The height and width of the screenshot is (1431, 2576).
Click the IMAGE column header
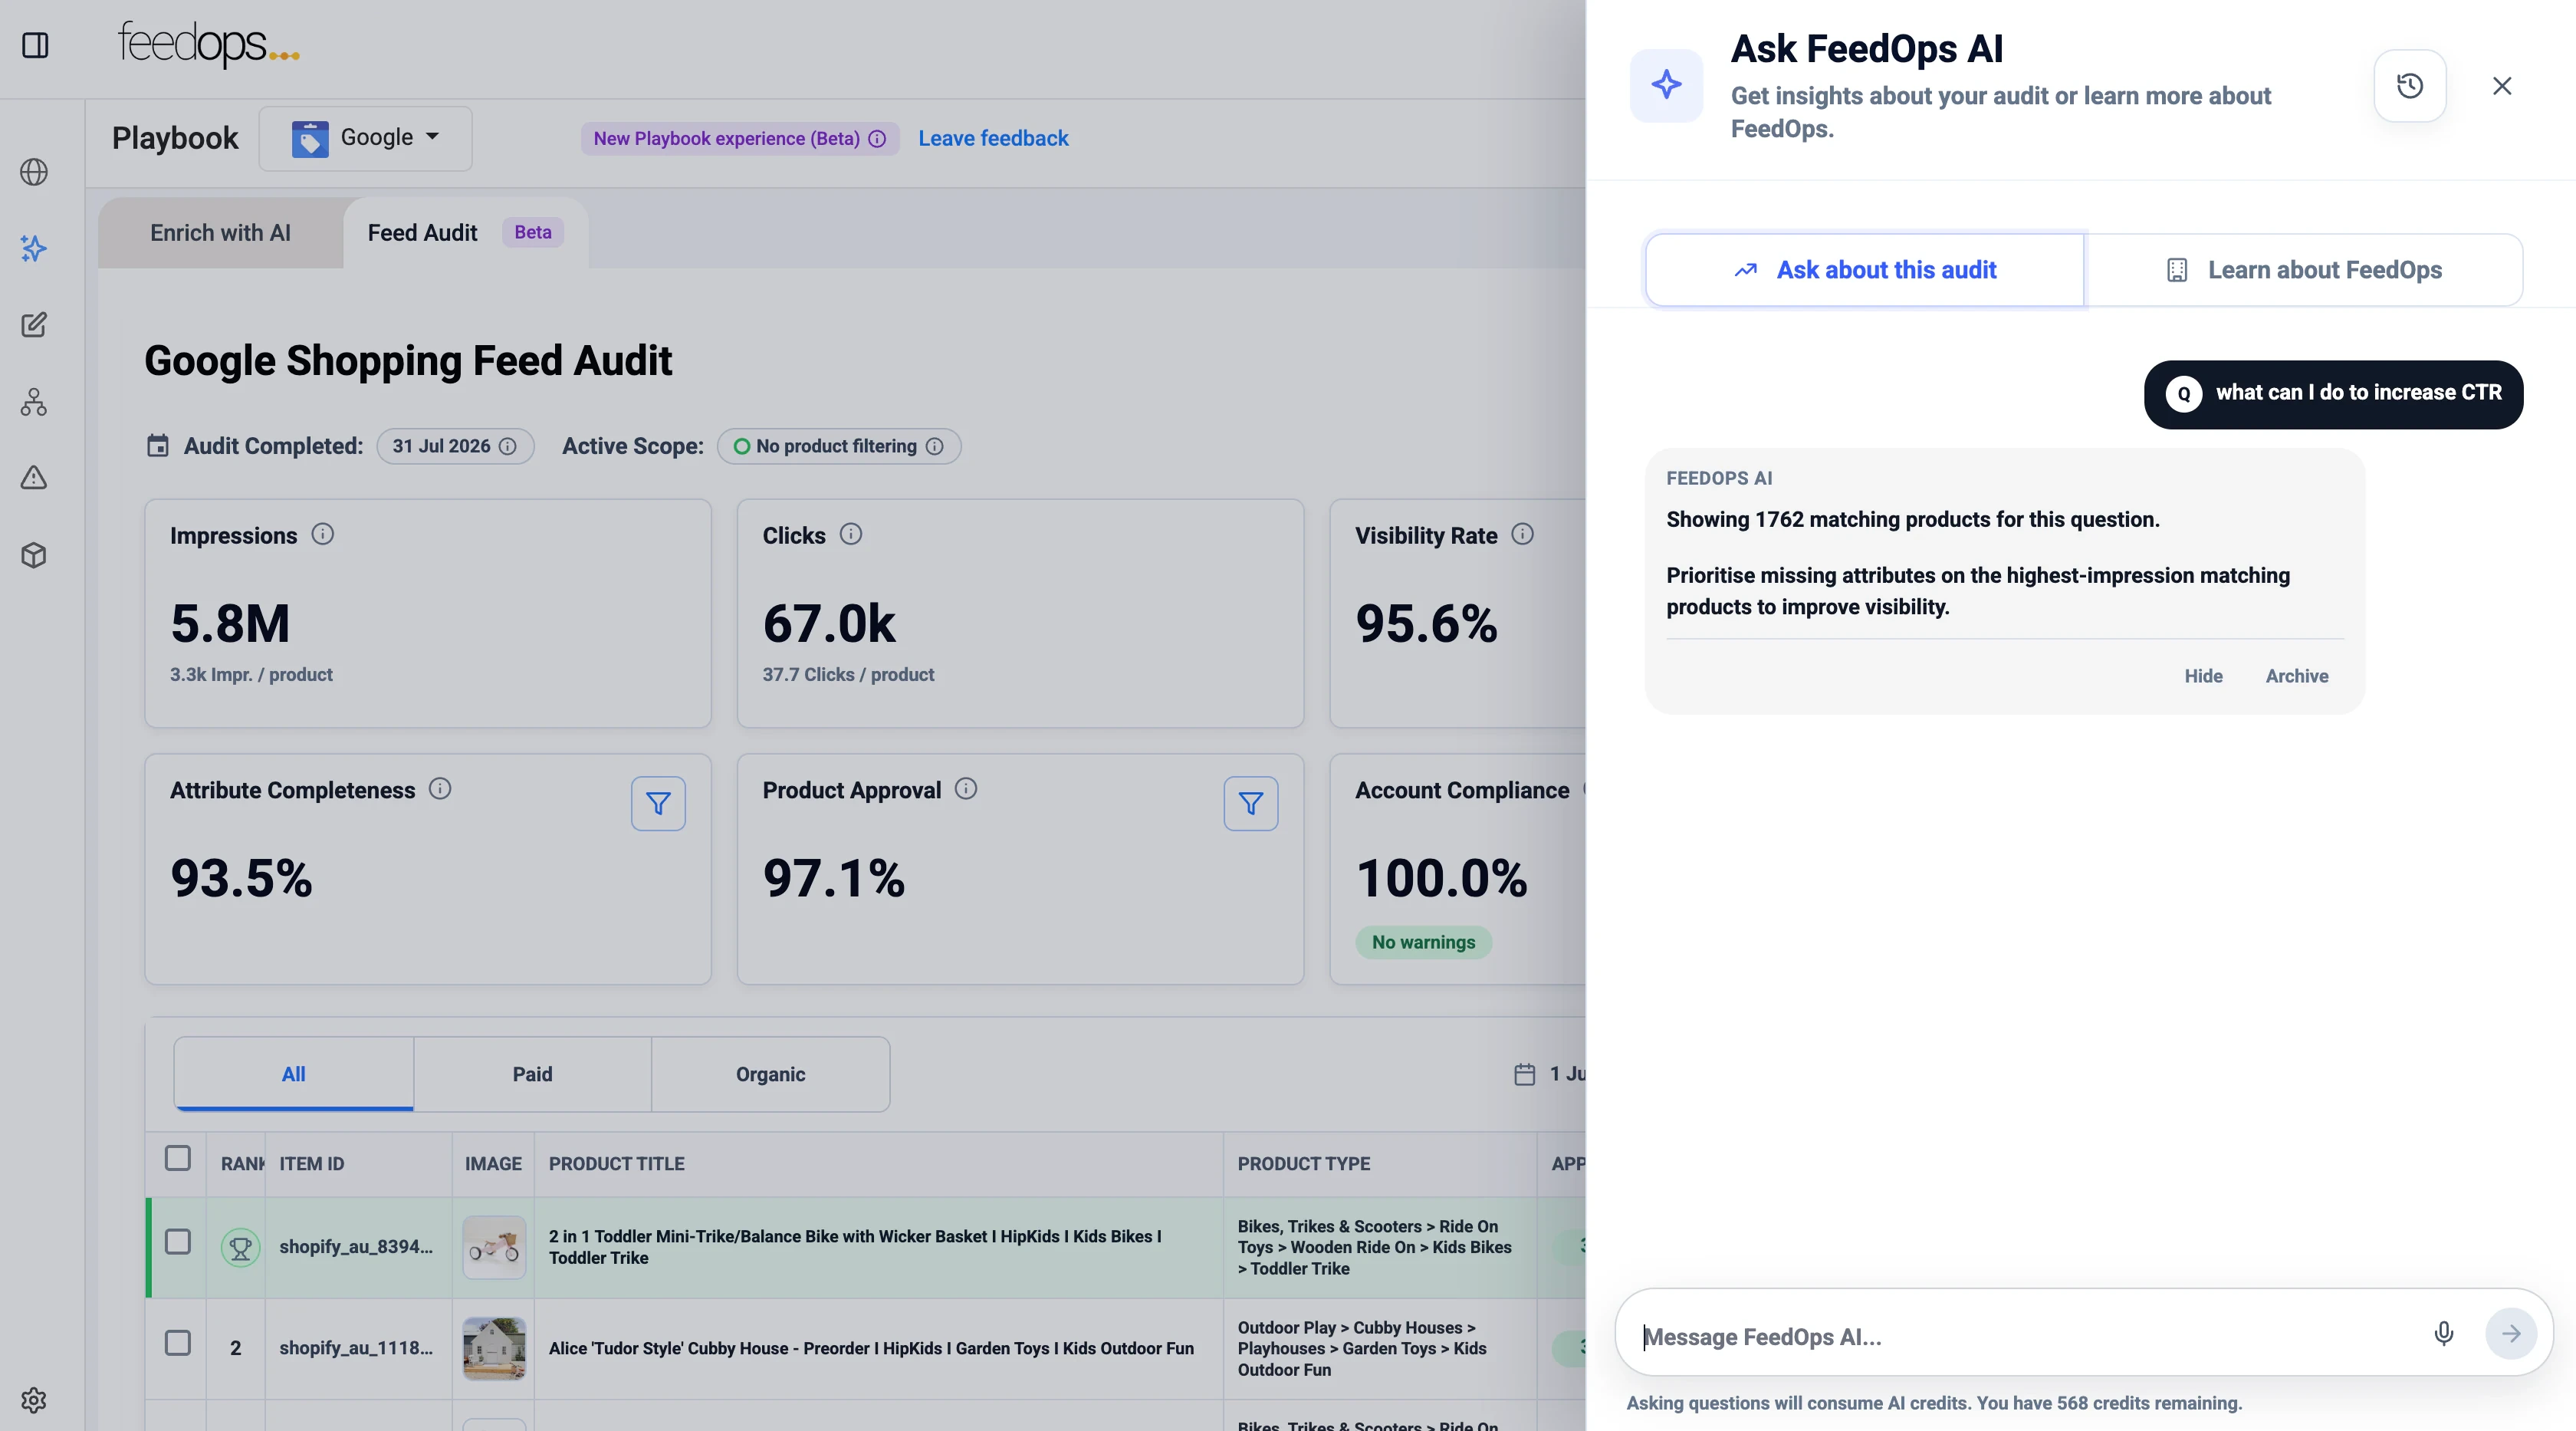point(493,1164)
